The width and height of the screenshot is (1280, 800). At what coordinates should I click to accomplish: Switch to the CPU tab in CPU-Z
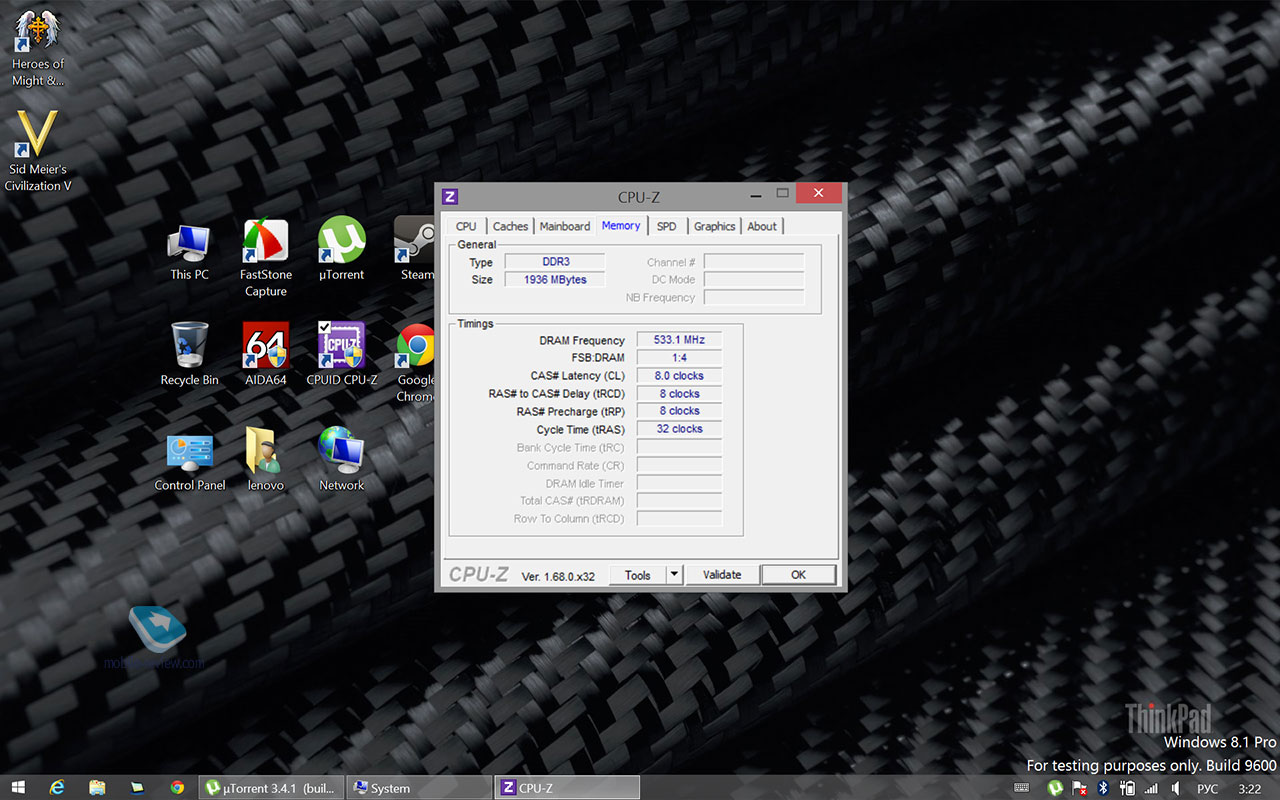click(466, 227)
